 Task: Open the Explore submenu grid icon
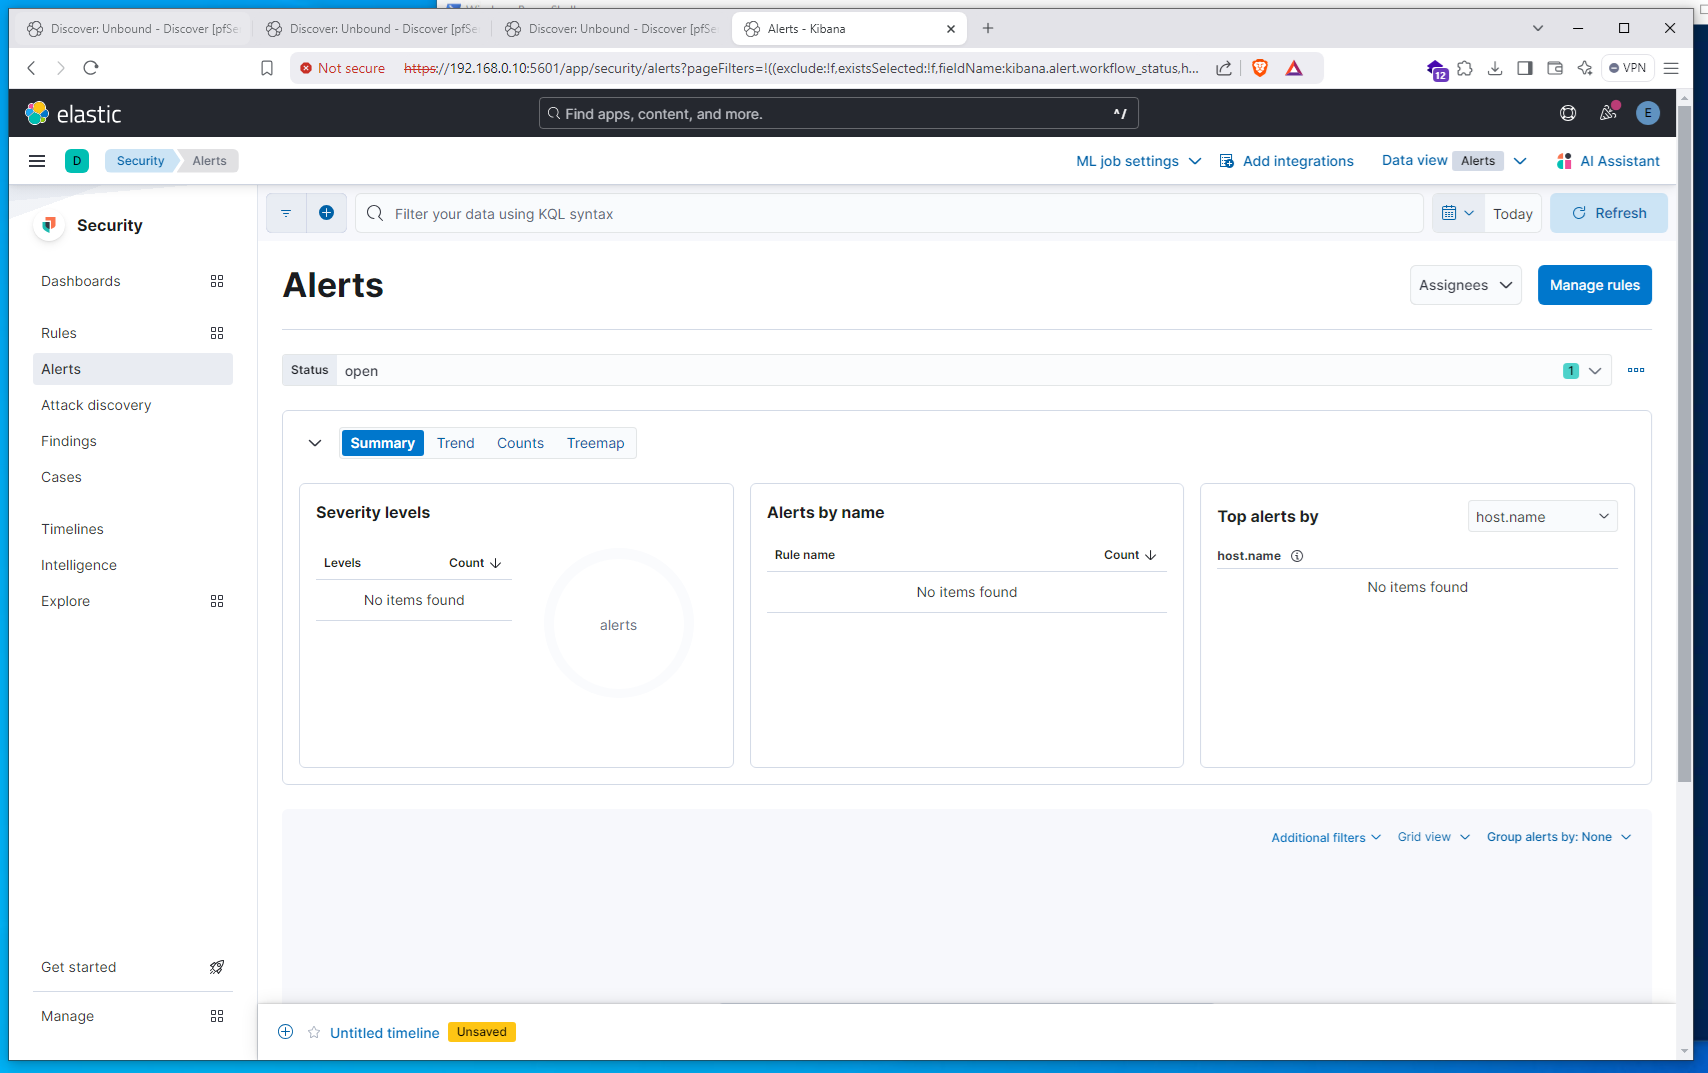tap(217, 601)
